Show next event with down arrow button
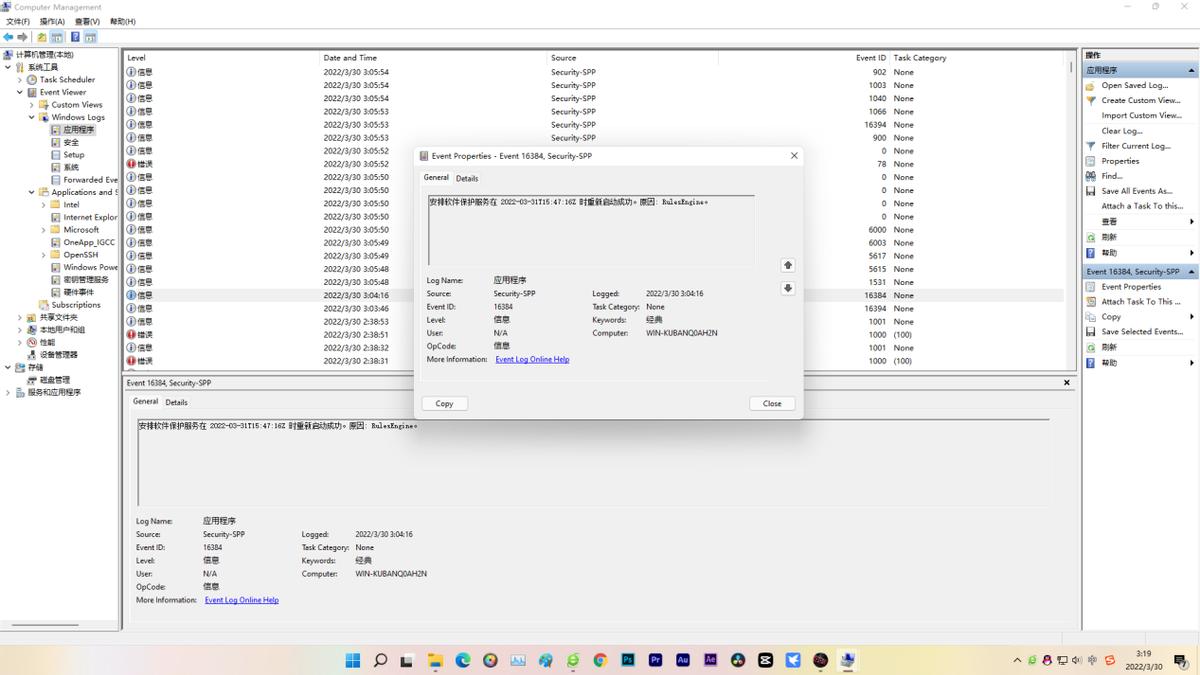The image size is (1200, 675). (788, 288)
